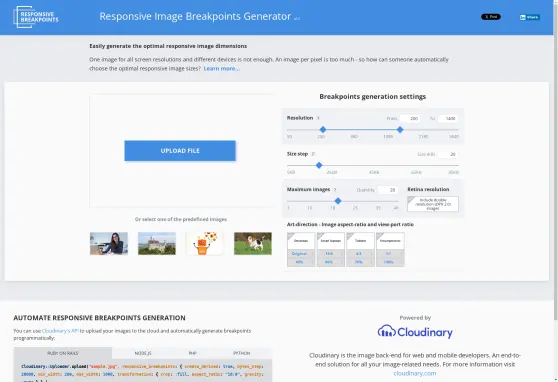Open the Resolution help question mark

[x=318, y=118]
